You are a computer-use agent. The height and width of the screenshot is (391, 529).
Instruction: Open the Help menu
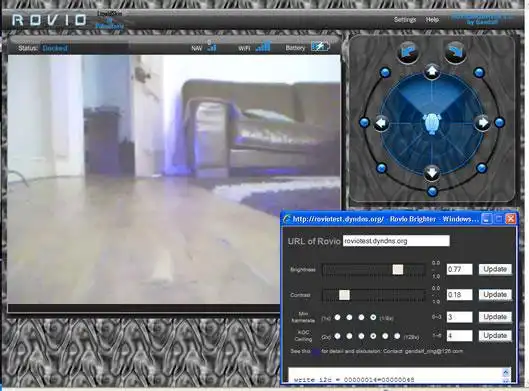click(432, 20)
